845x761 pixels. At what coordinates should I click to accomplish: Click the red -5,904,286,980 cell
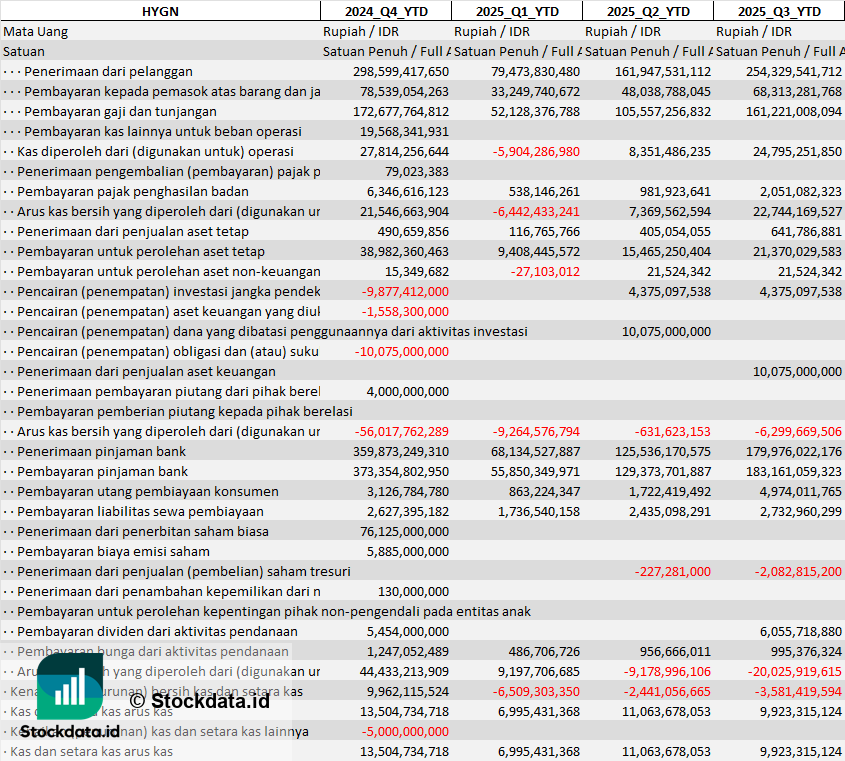(535, 151)
